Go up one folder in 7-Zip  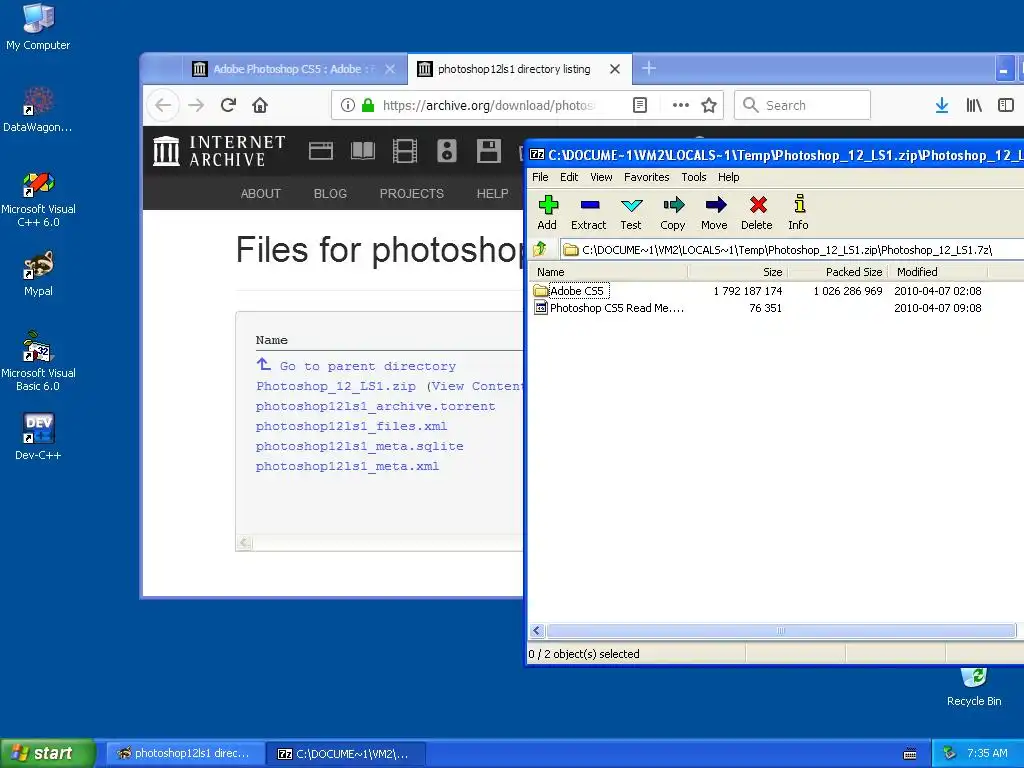coord(540,249)
